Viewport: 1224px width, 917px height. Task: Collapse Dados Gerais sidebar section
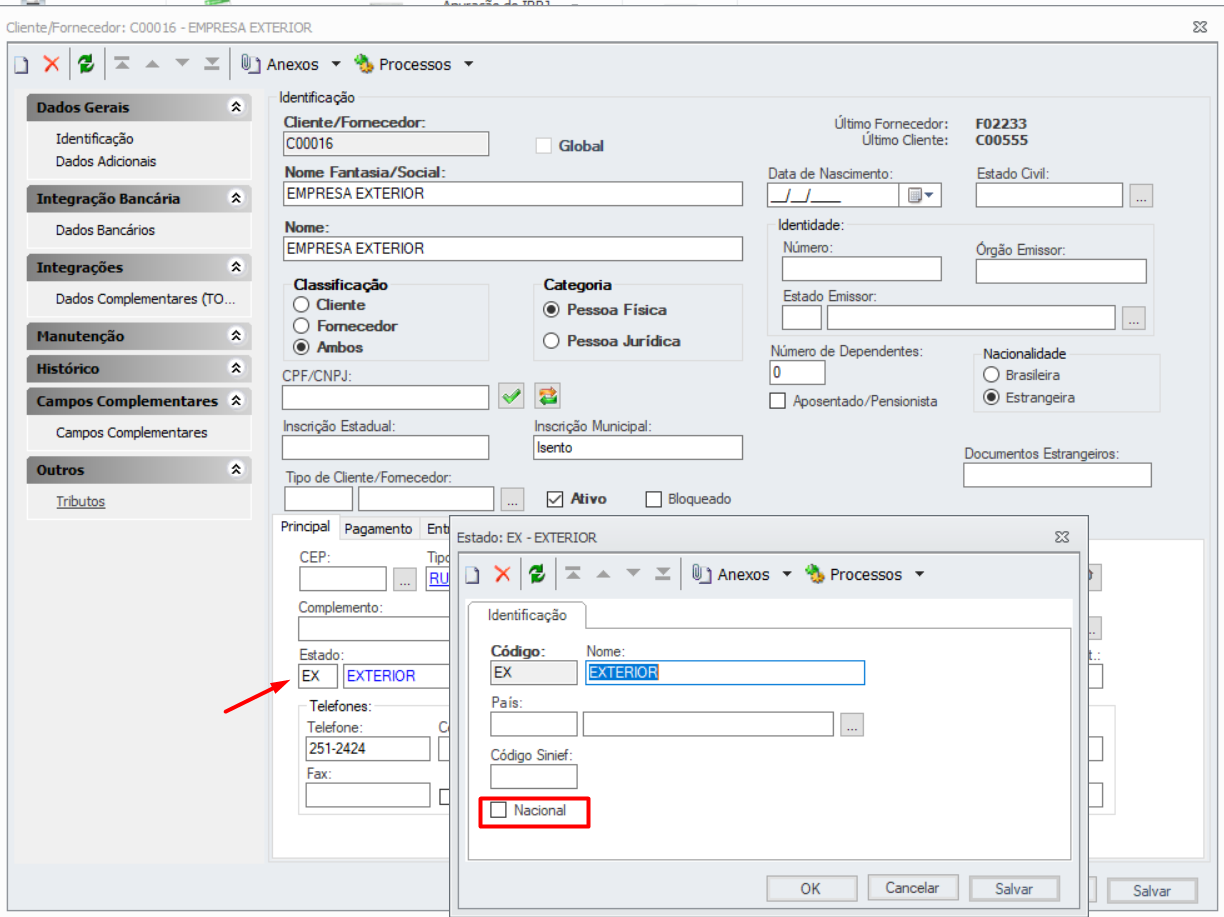[x=236, y=107]
